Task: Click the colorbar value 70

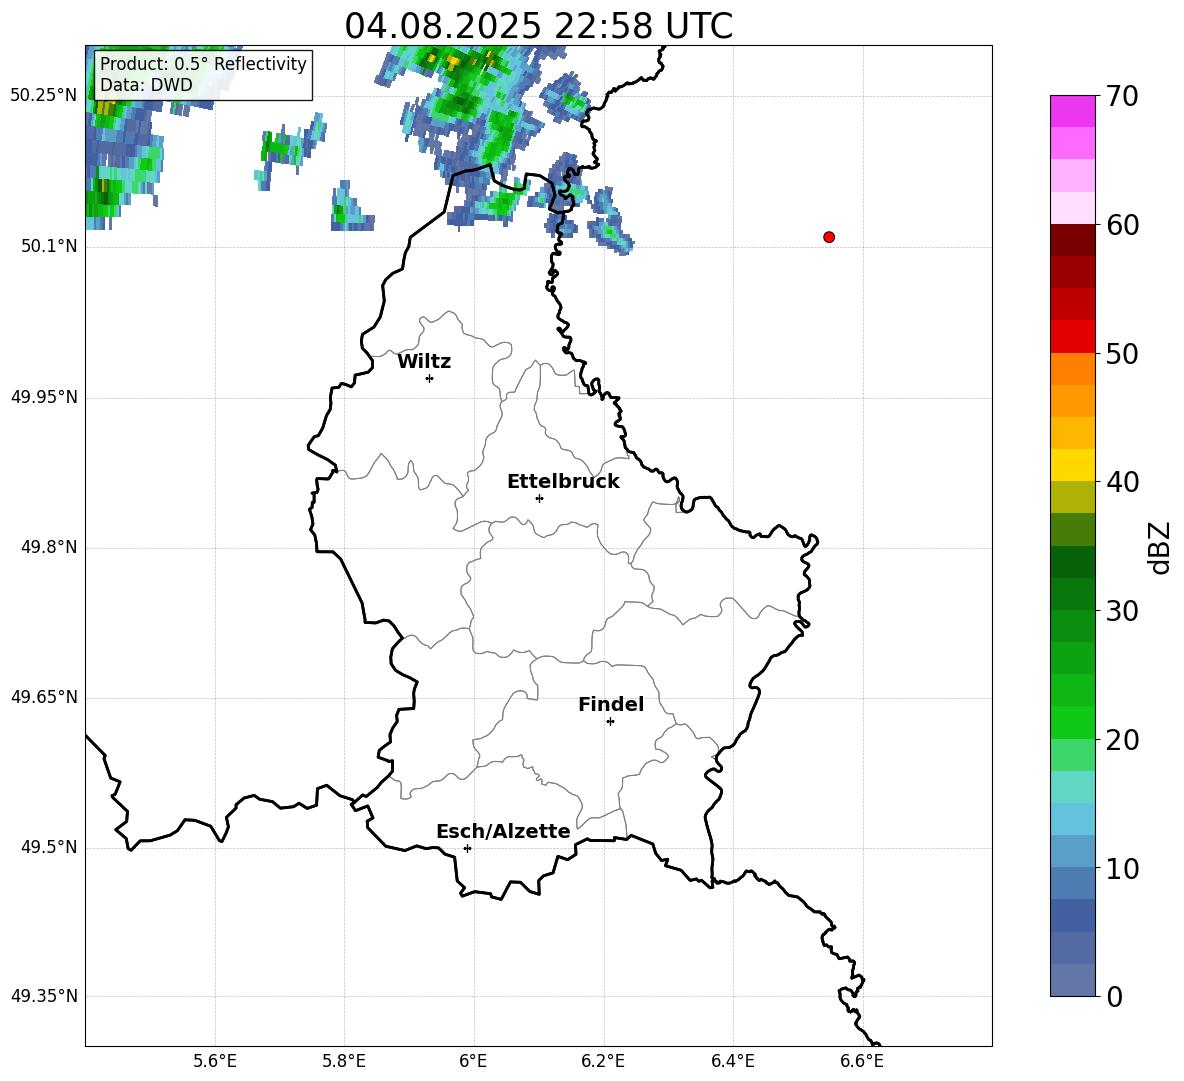Action: point(1122,96)
